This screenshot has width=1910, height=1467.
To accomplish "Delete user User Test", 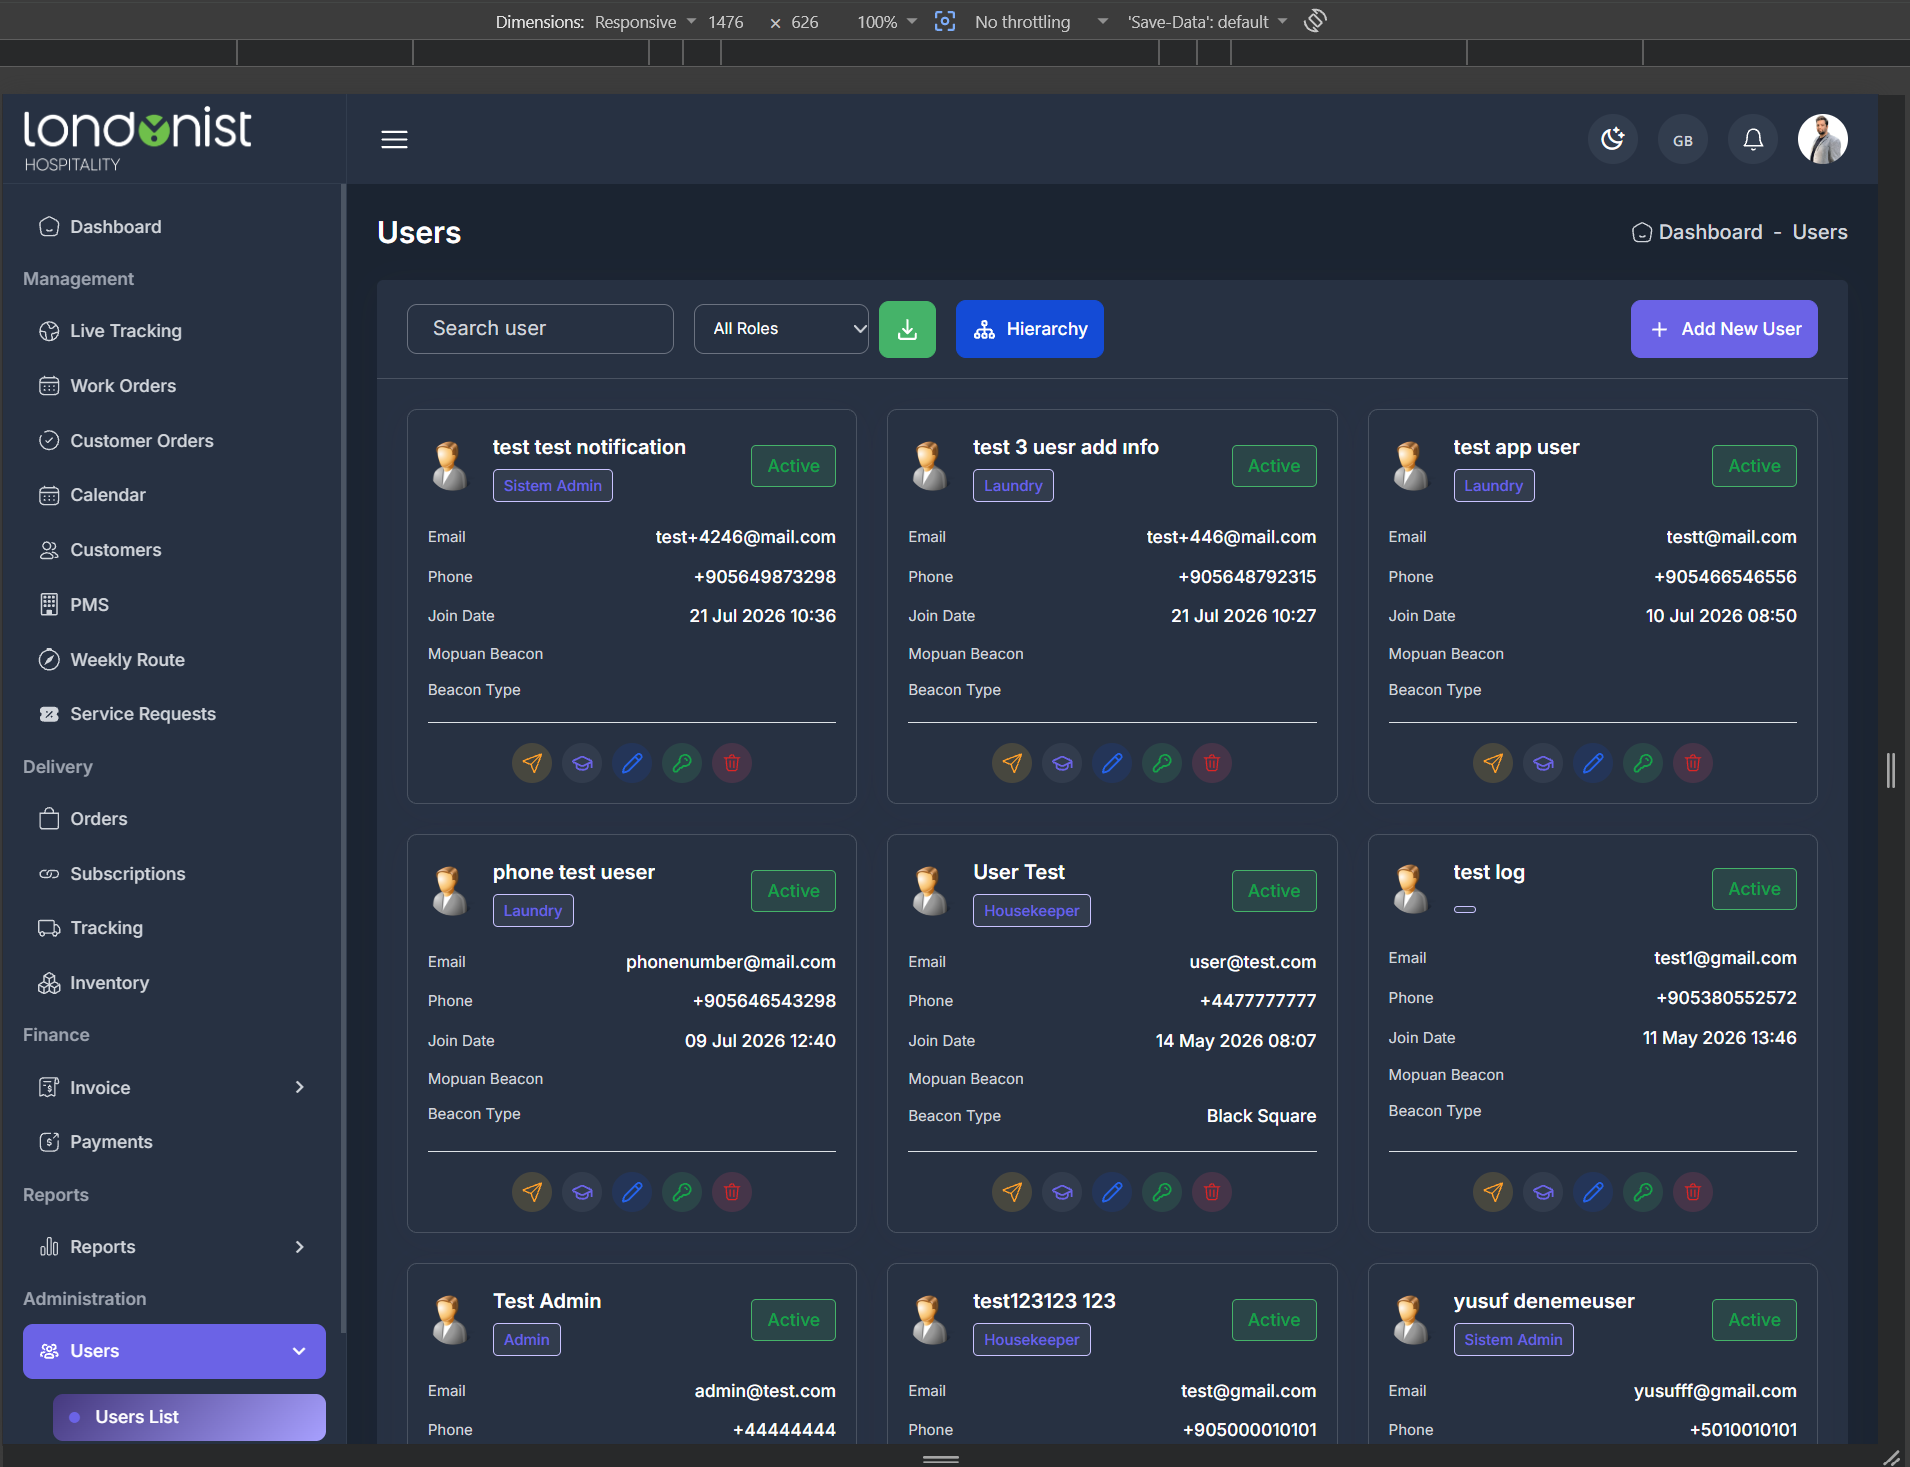I will click(1212, 1192).
